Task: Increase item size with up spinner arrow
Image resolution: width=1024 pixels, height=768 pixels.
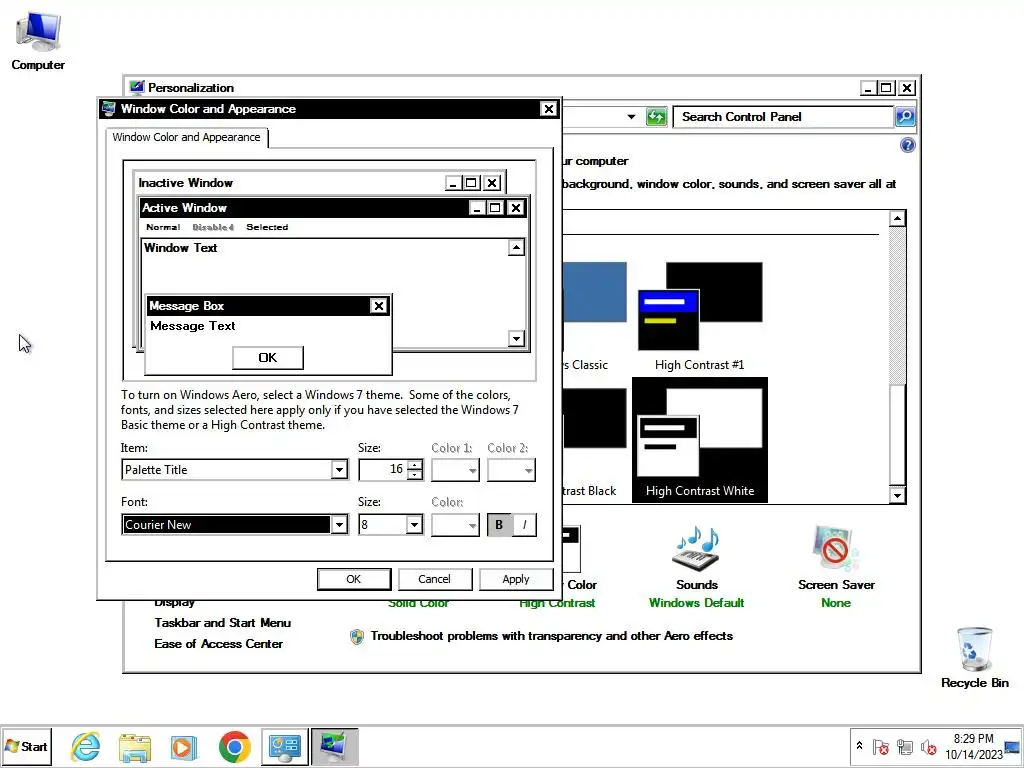Action: point(415,465)
